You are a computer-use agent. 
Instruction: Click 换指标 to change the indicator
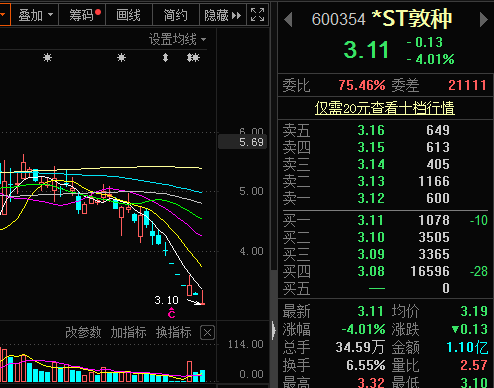174,332
